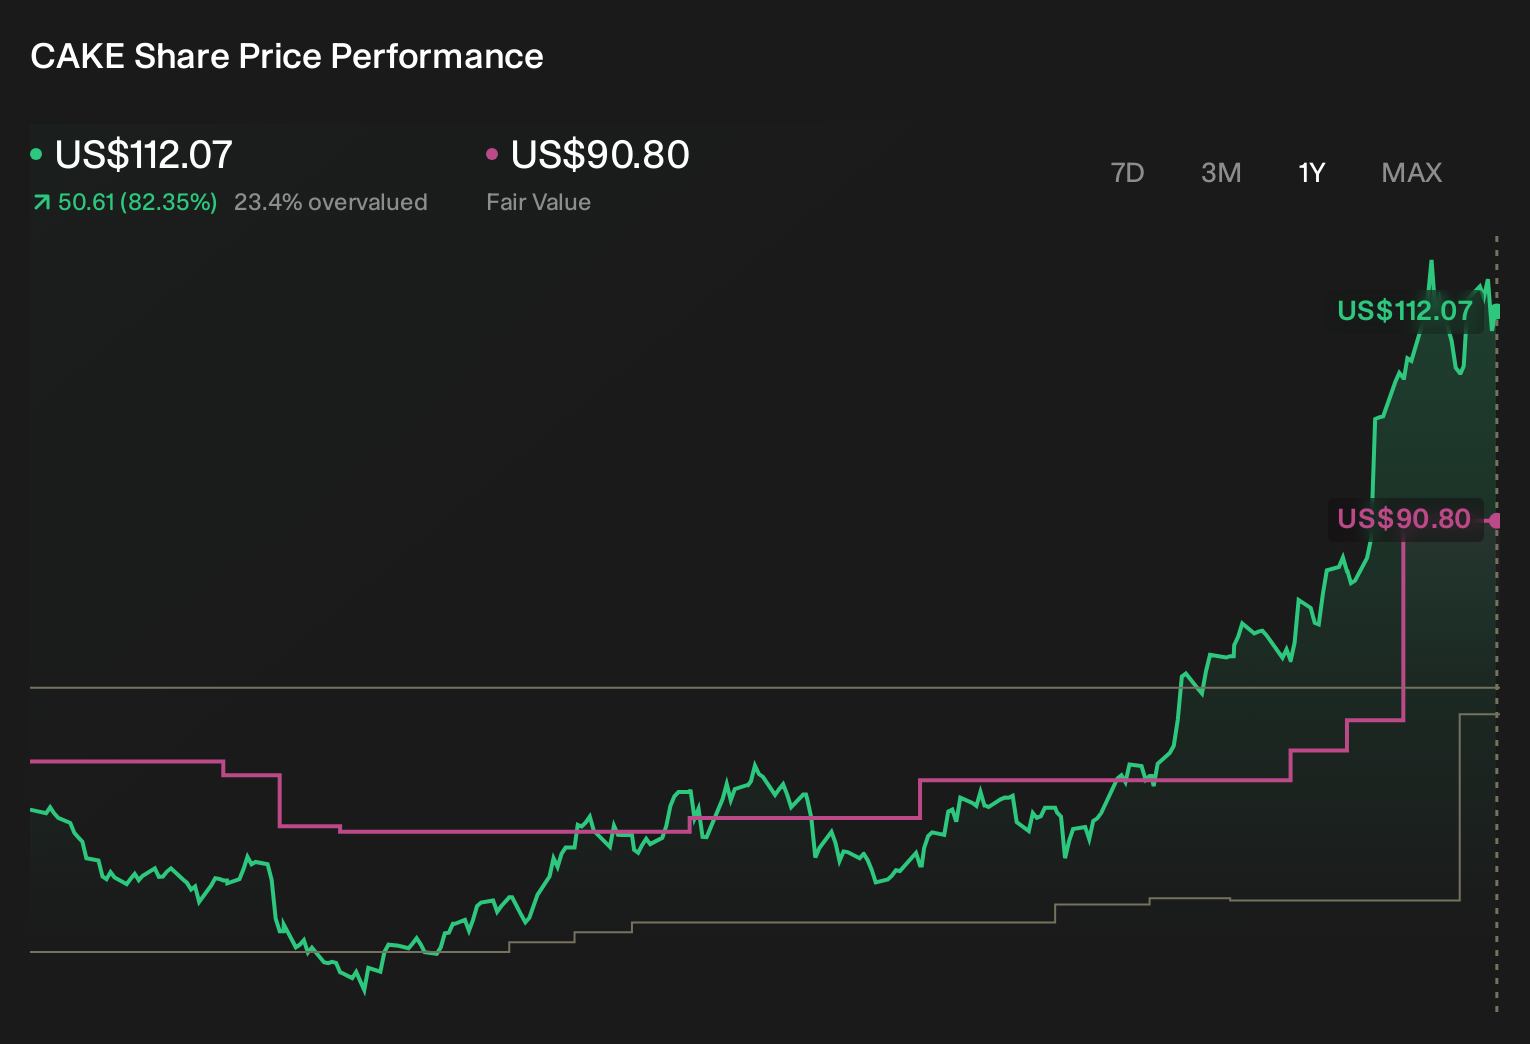Image resolution: width=1530 pixels, height=1044 pixels.
Task: Click the green upward trend arrow icon
Action: (x=41, y=203)
